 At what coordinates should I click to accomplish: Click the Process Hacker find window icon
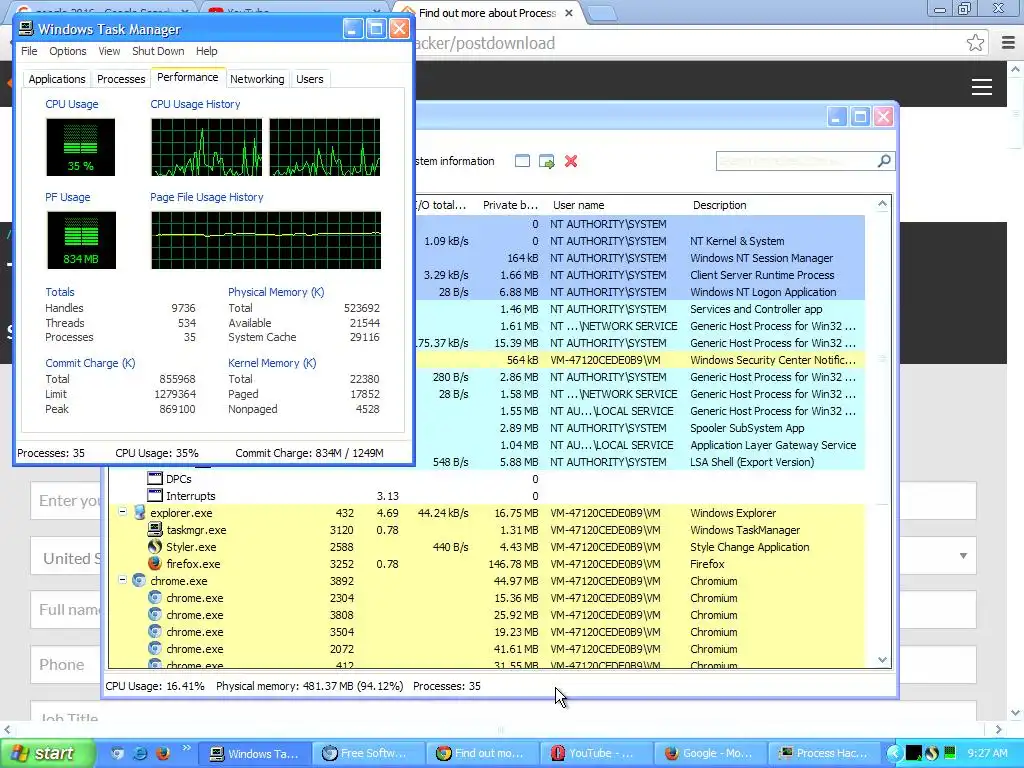pyautogui.click(x=547, y=161)
